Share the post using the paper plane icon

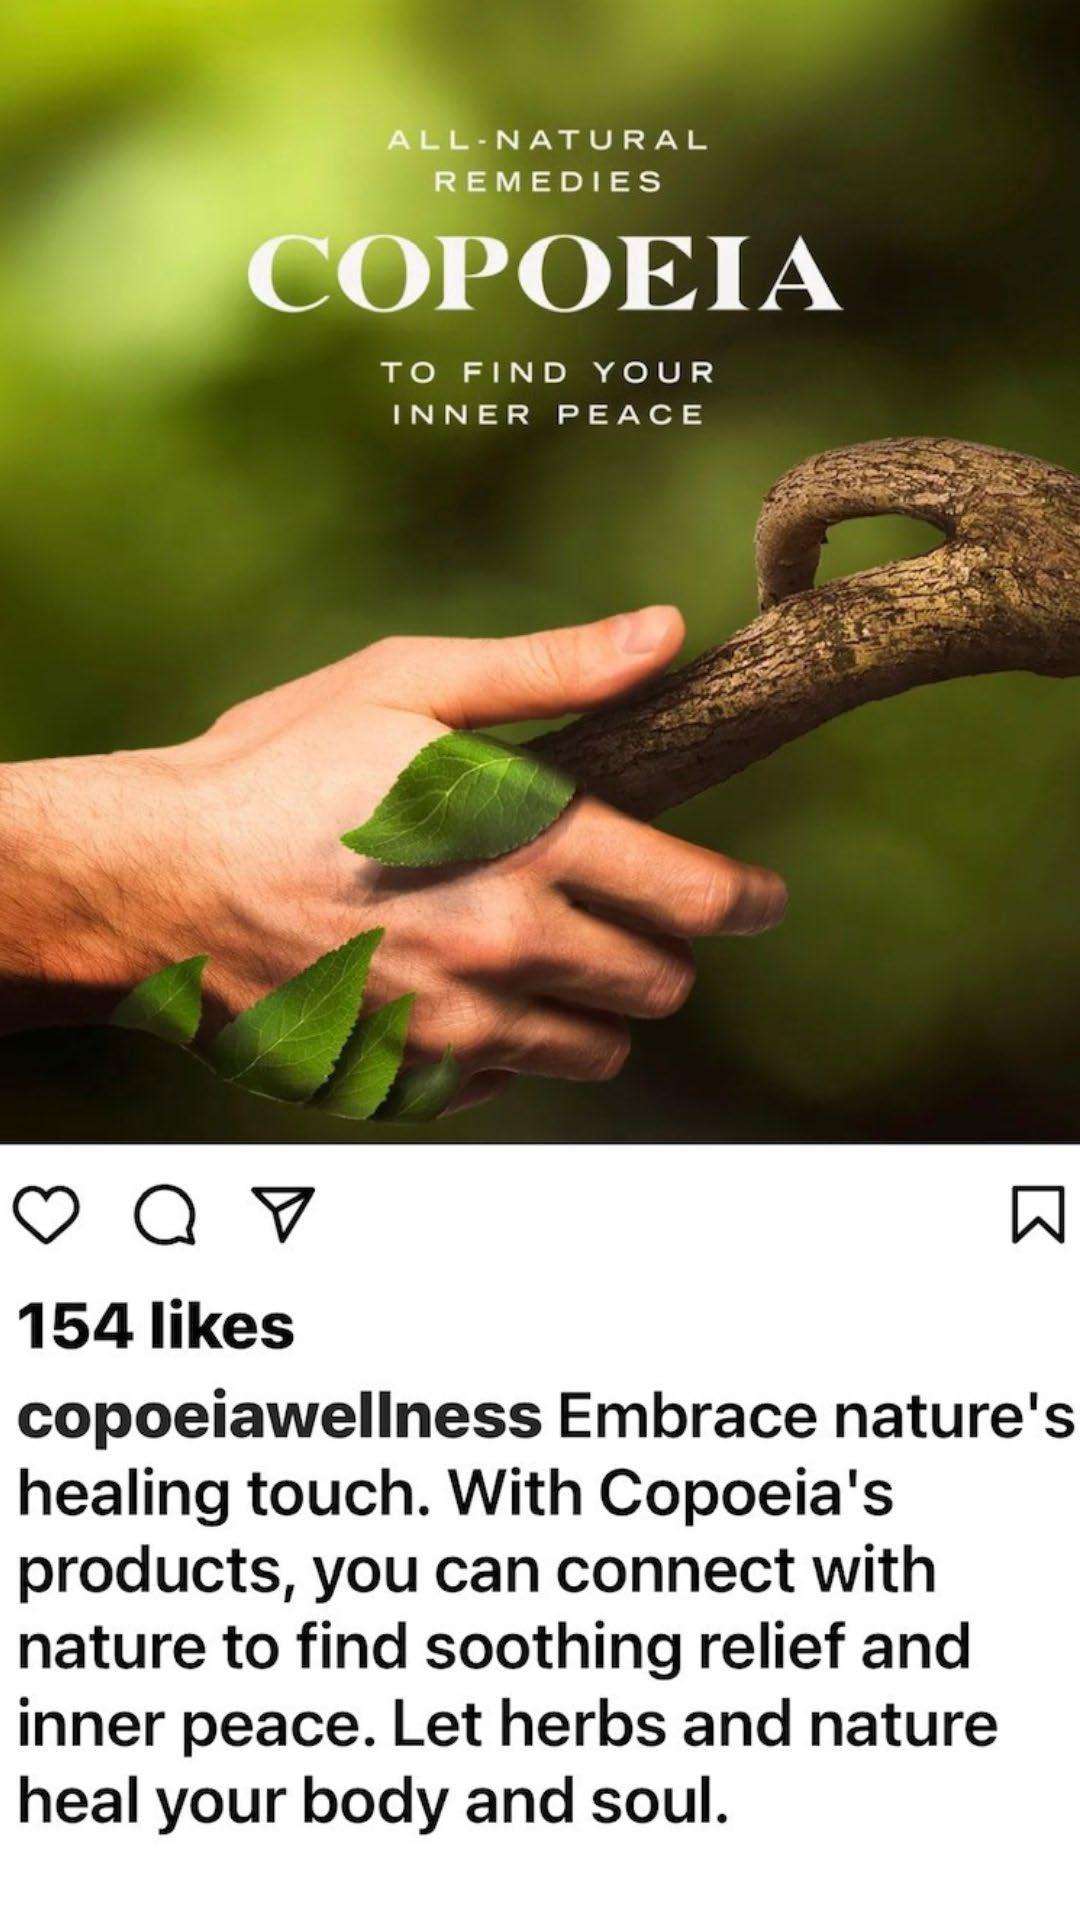pyautogui.click(x=281, y=1214)
